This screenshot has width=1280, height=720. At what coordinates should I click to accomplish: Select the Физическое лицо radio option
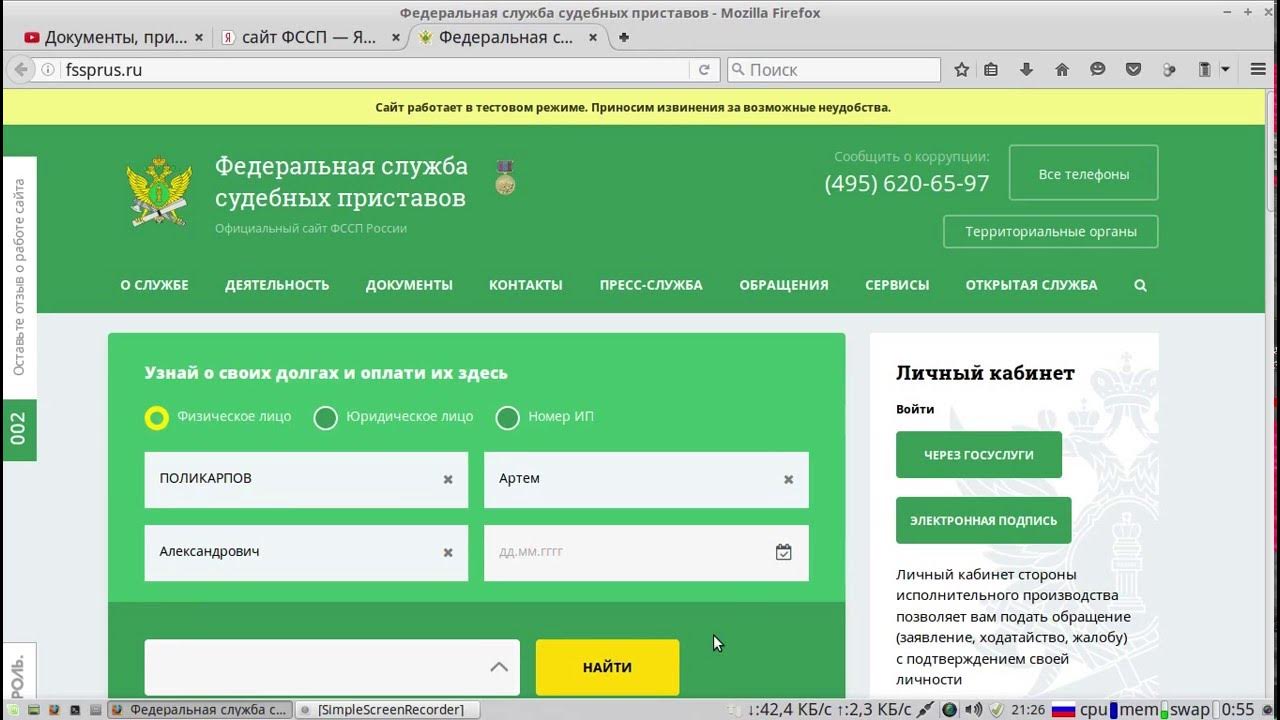pos(156,417)
